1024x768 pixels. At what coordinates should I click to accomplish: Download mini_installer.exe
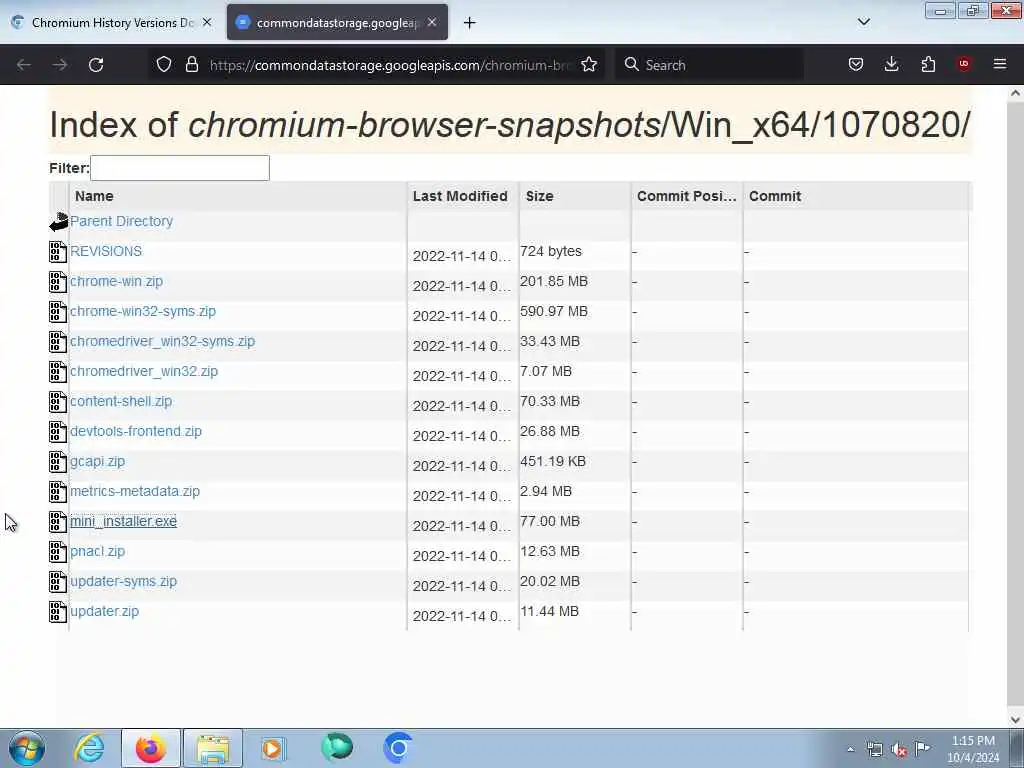[123, 522]
